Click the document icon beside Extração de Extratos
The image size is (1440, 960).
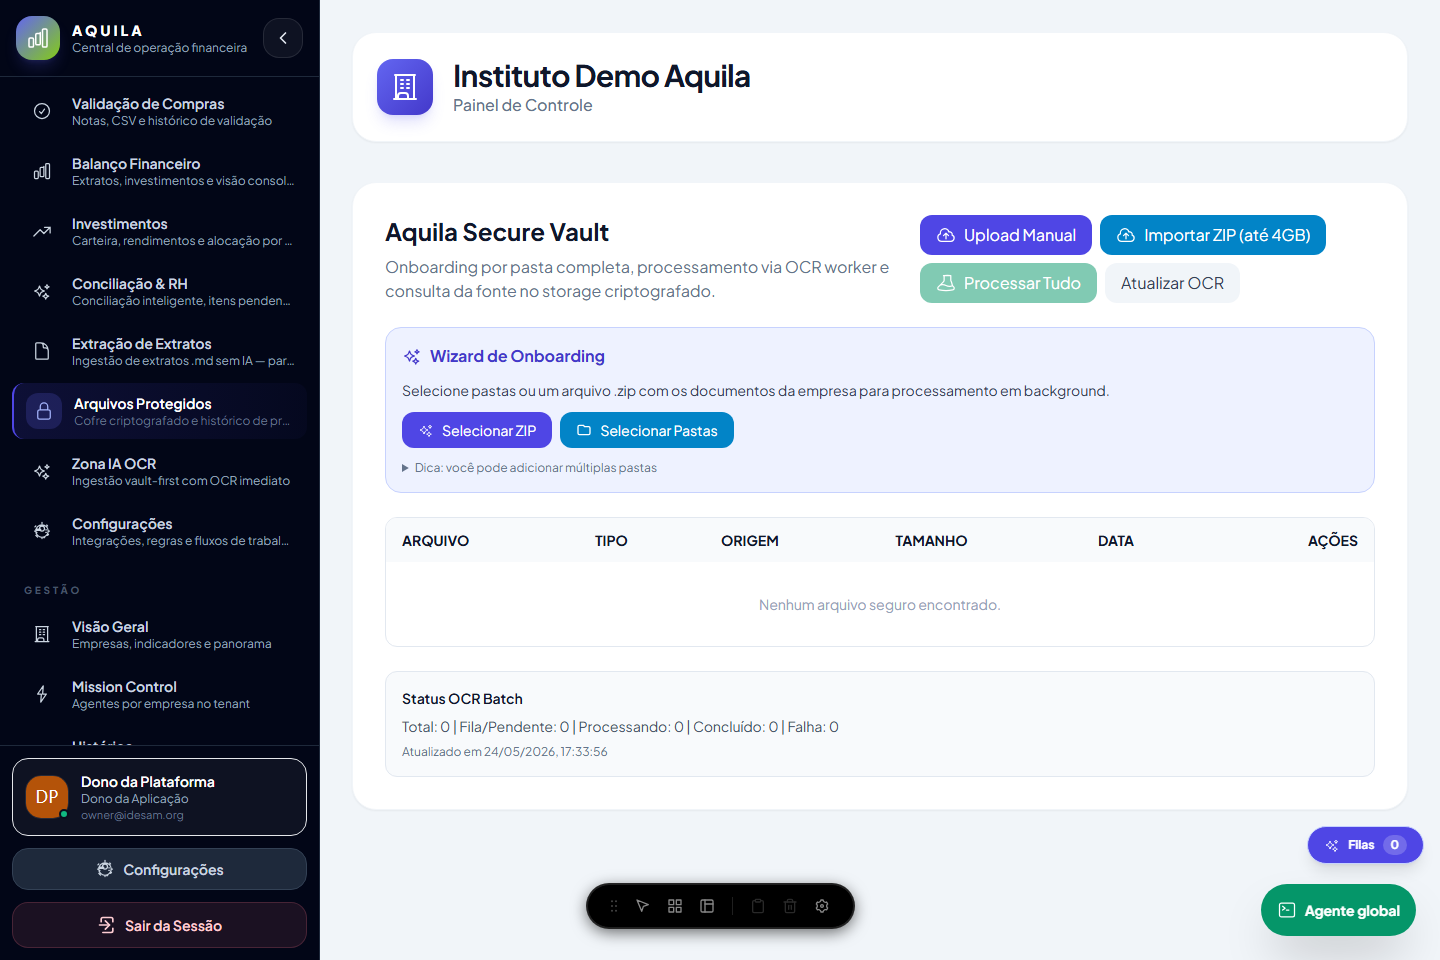[x=42, y=351]
